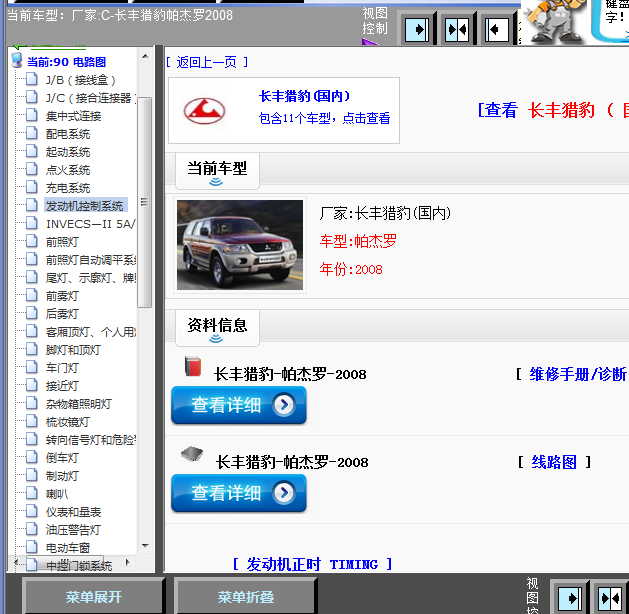Click bottom view control arrow-right pane icon
This screenshot has height=614, width=629.
click(x=569, y=598)
